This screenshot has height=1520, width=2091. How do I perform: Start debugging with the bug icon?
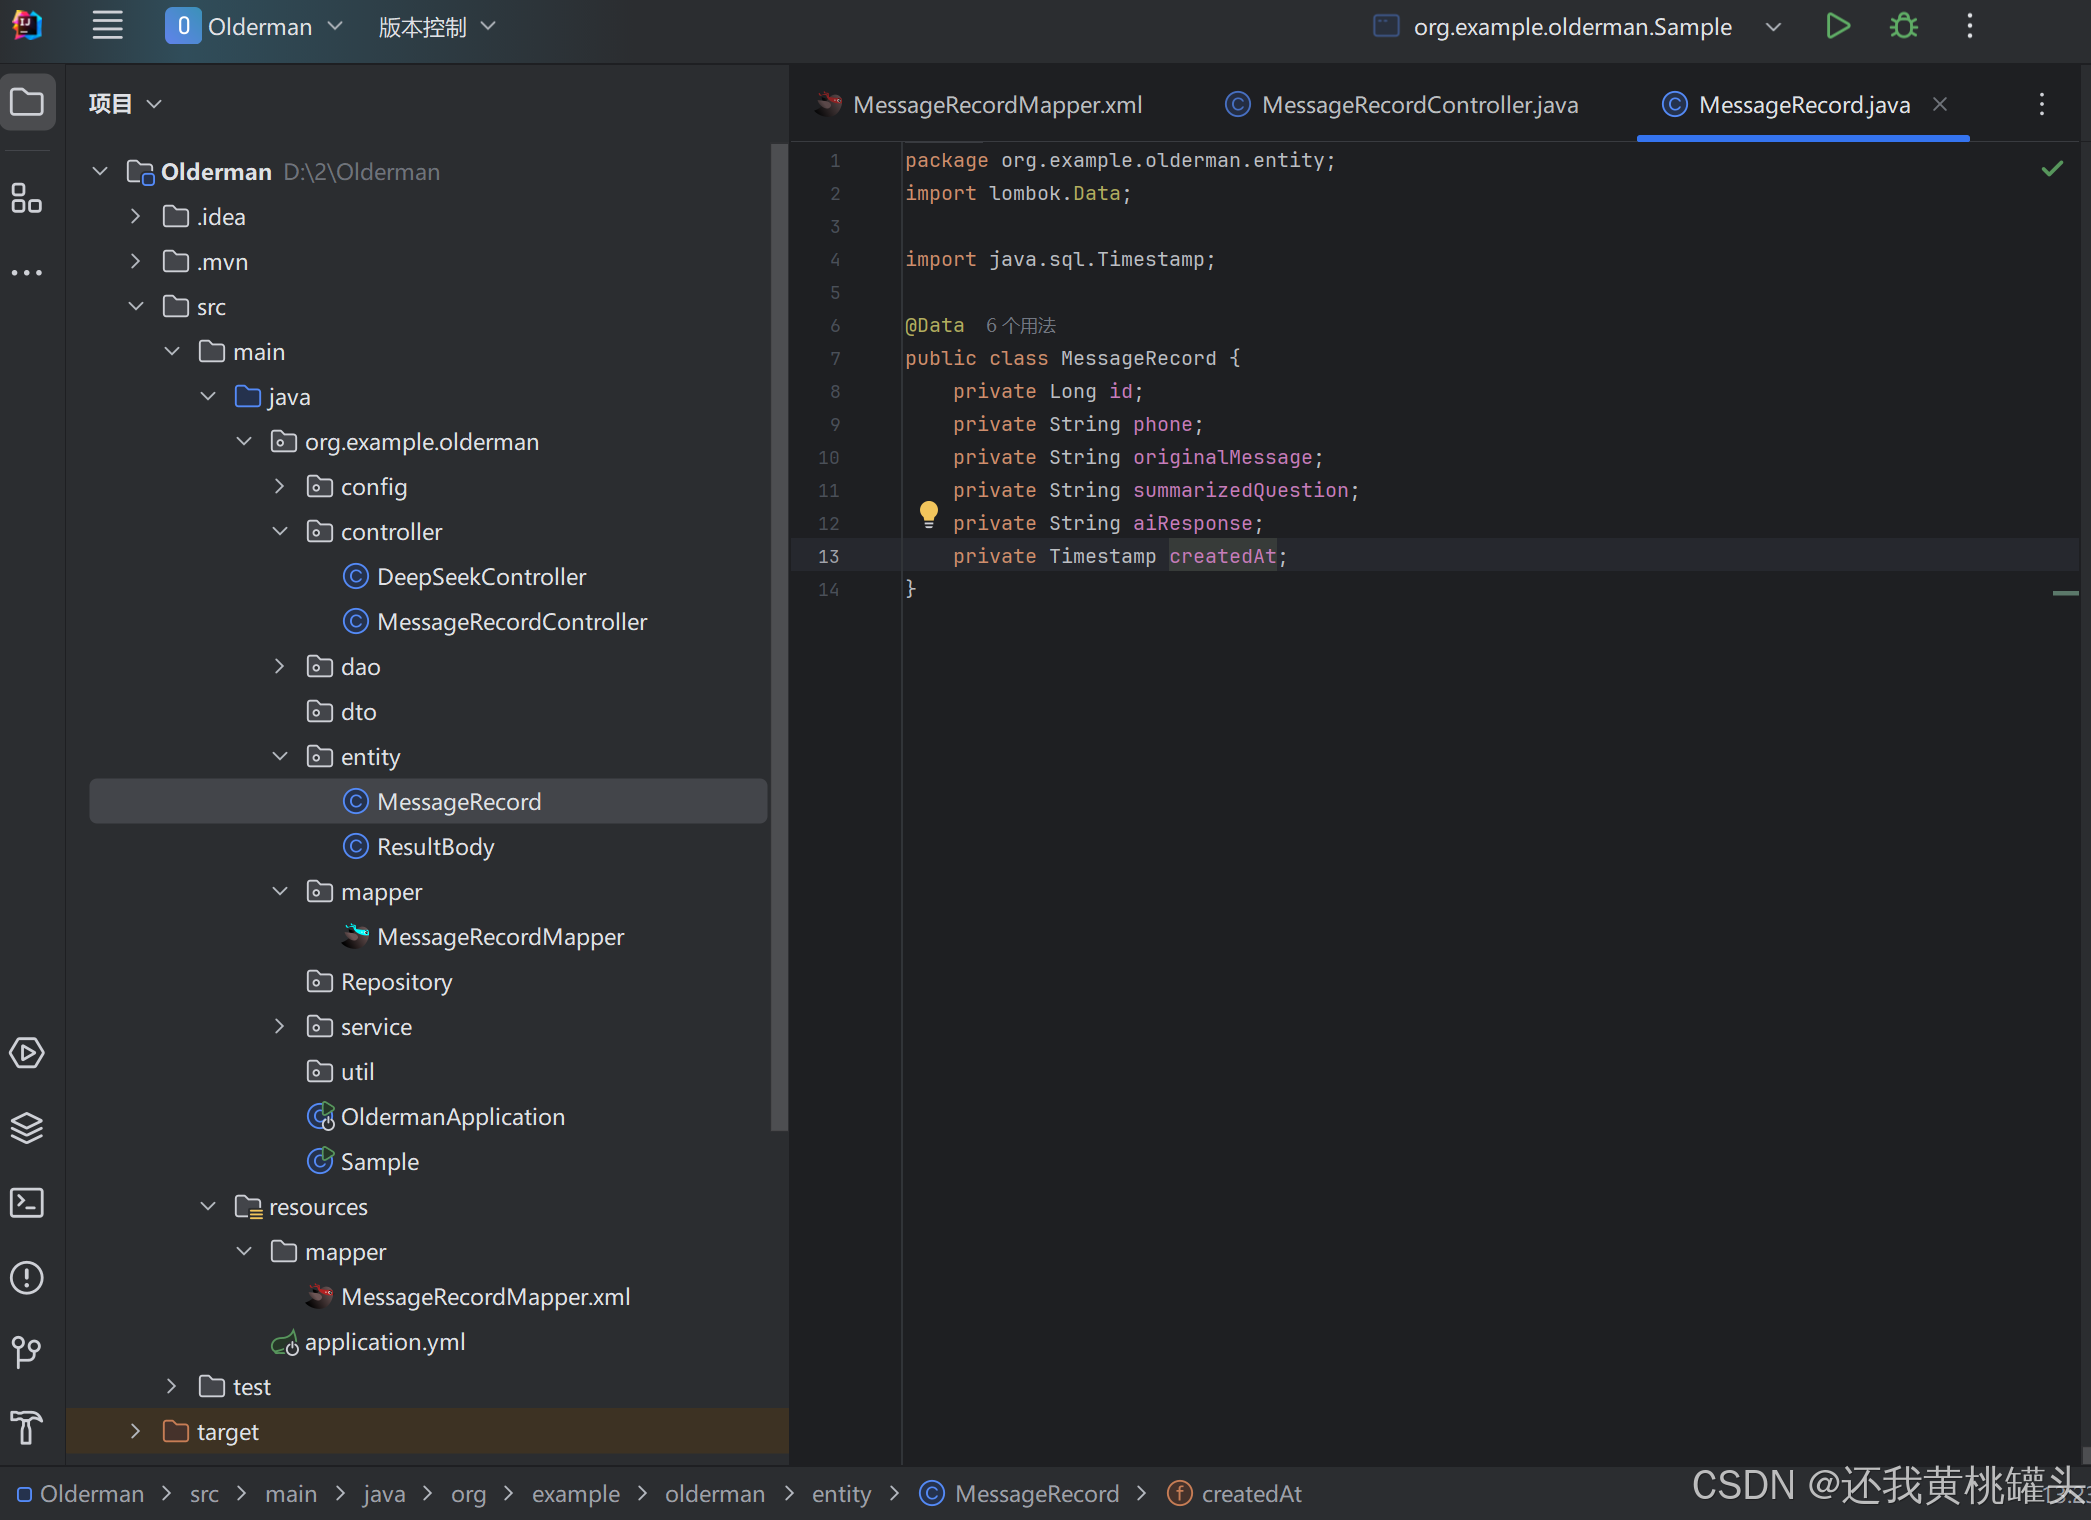1903,26
